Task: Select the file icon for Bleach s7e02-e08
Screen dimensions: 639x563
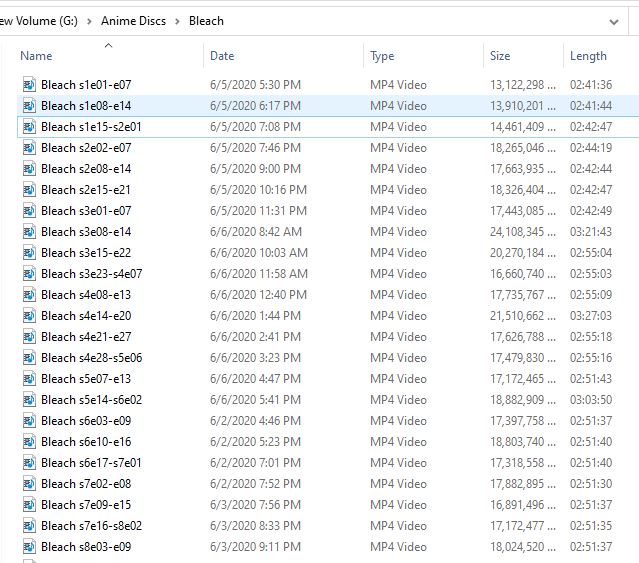Action: (29, 484)
